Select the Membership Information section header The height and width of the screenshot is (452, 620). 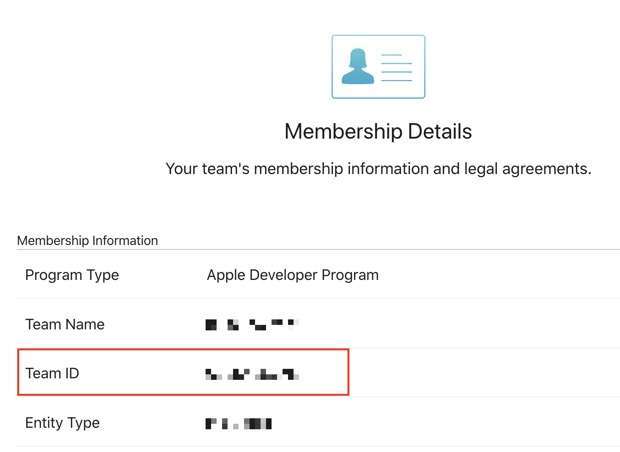[88, 240]
